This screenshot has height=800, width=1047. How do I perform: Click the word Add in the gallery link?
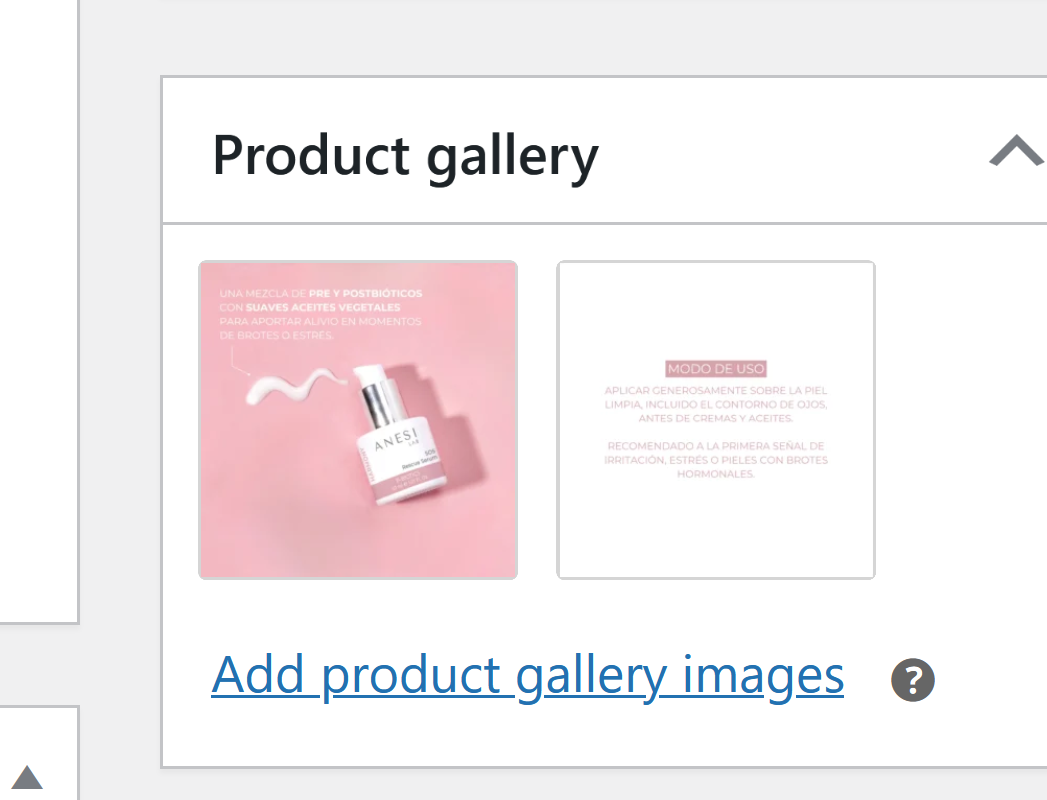[258, 675]
